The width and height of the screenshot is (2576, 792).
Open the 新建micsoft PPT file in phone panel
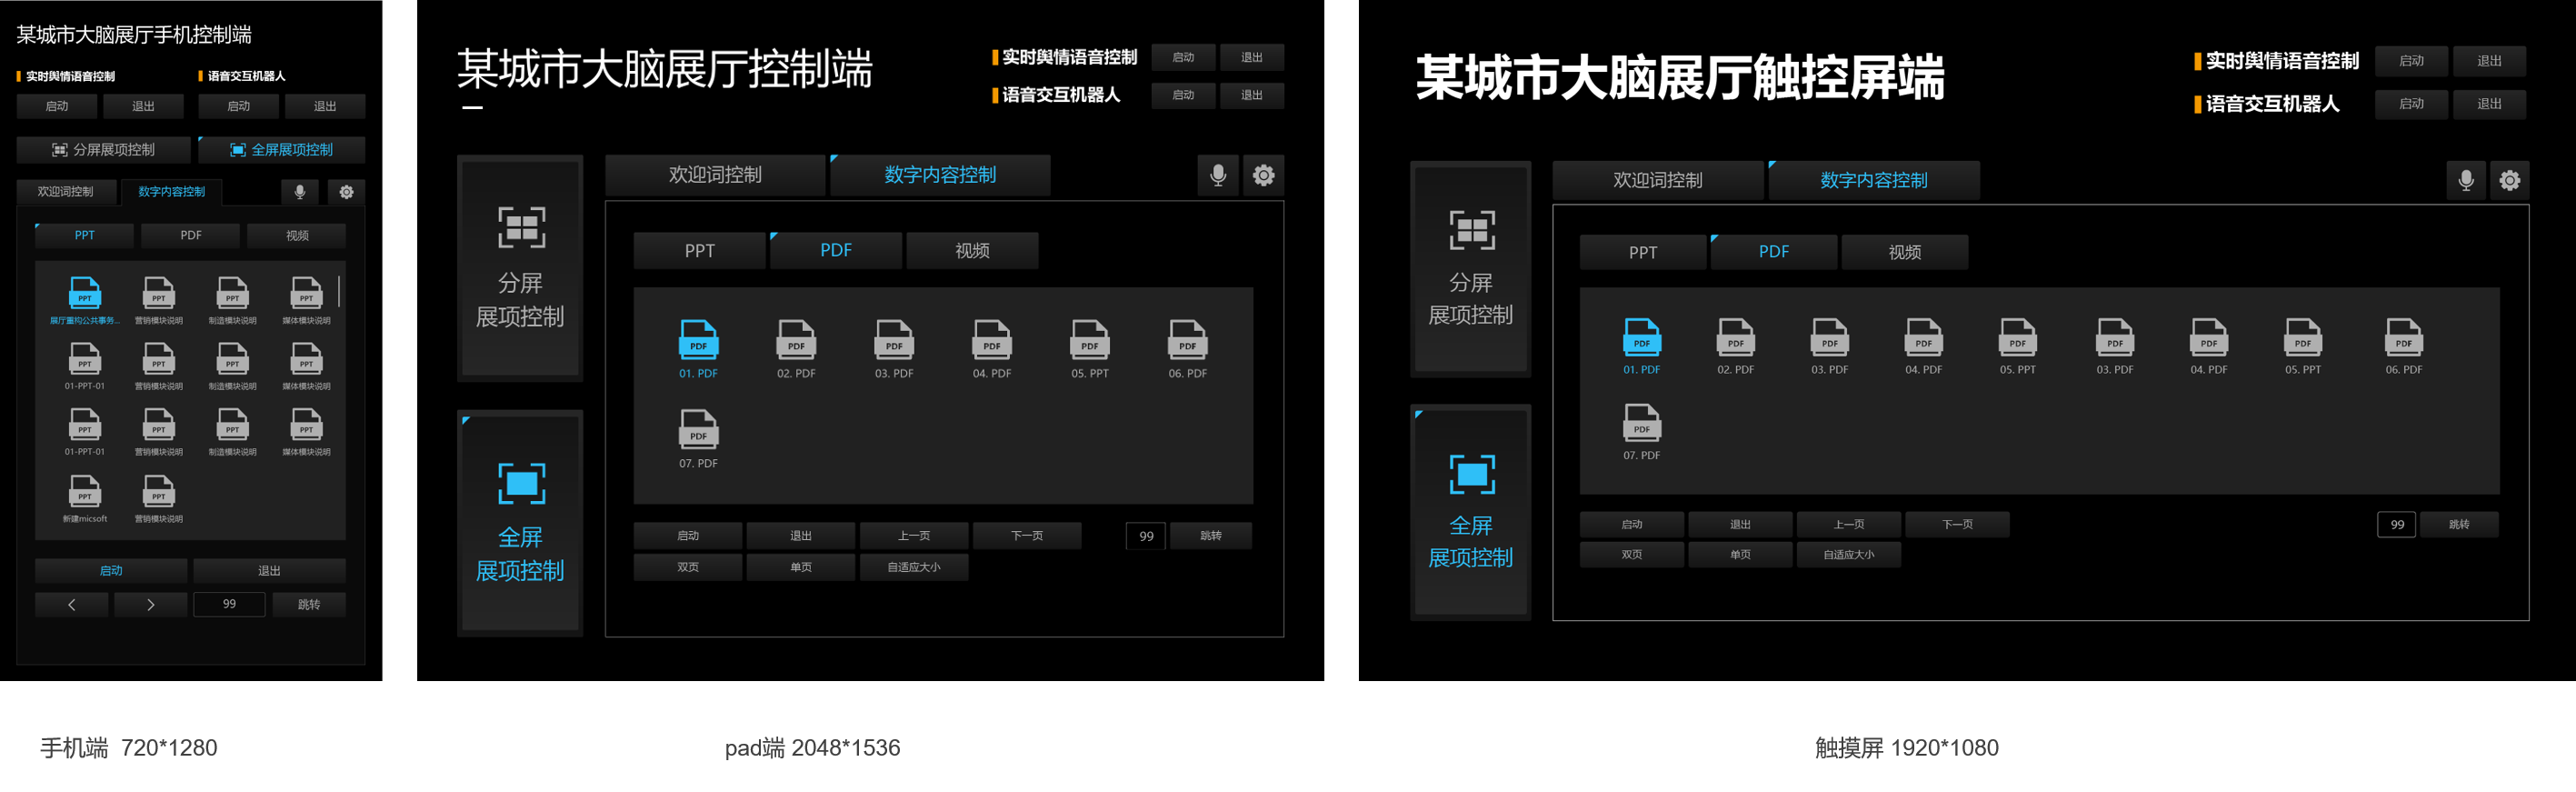point(85,498)
